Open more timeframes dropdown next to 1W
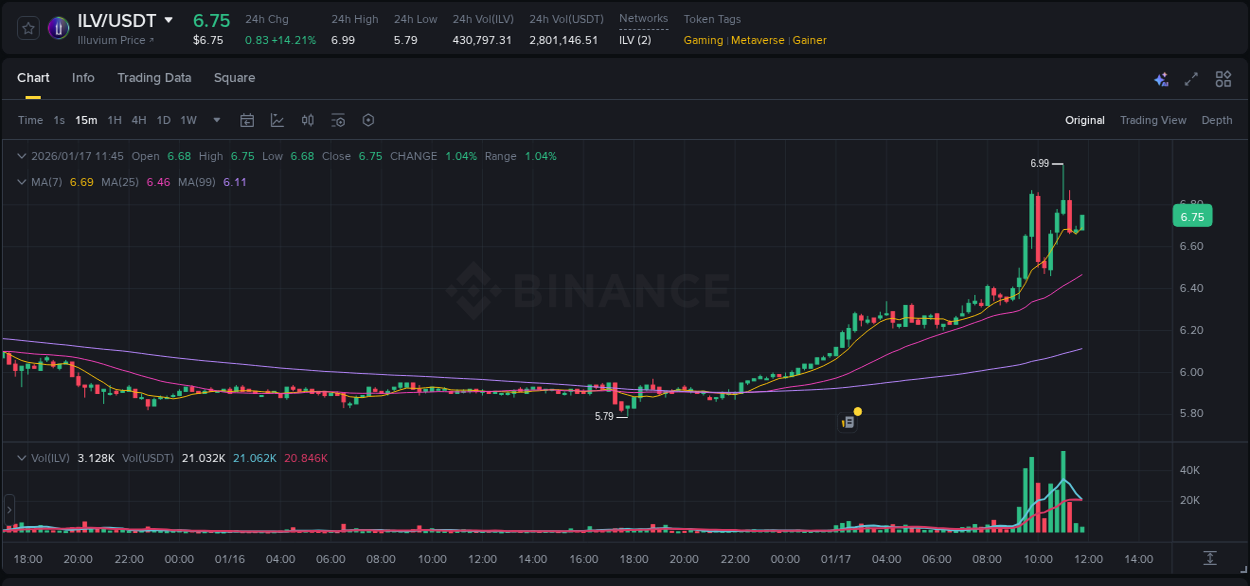This screenshot has height=586, width=1250. pyautogui.click(x=215, y=120)
